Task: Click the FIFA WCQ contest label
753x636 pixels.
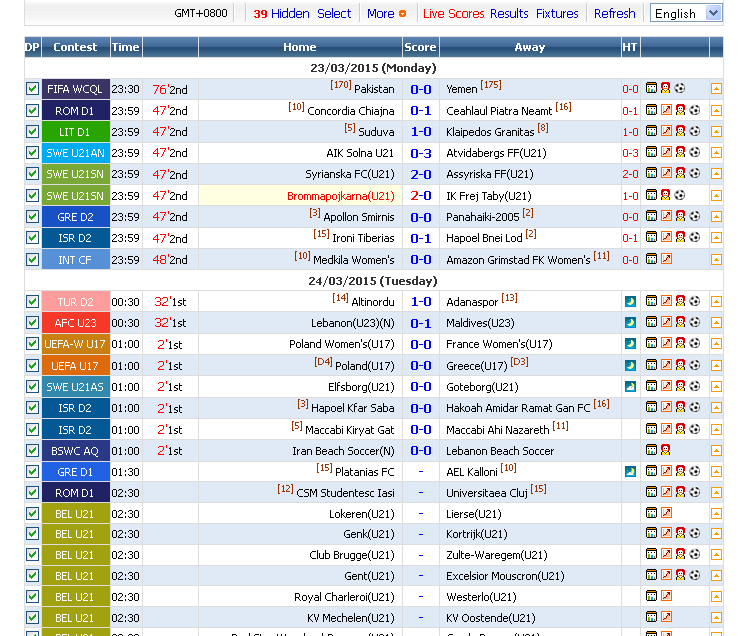Action: tap(75, 89)
